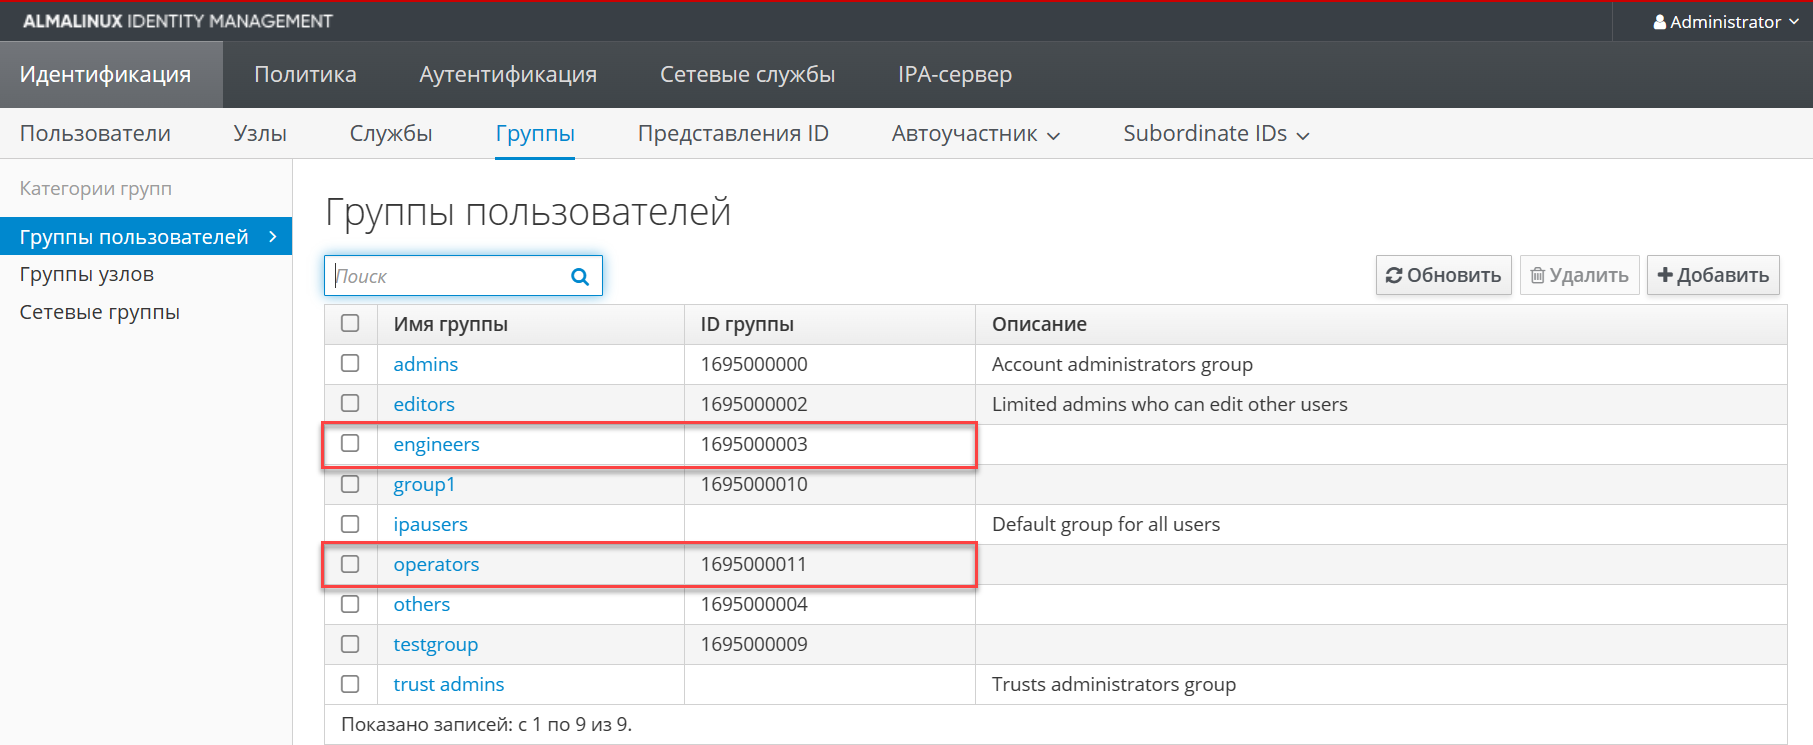This screenshot has width=1813, height=745.
Task: Select Сетевые группы in sidebar
Action: tap(100, 312)
